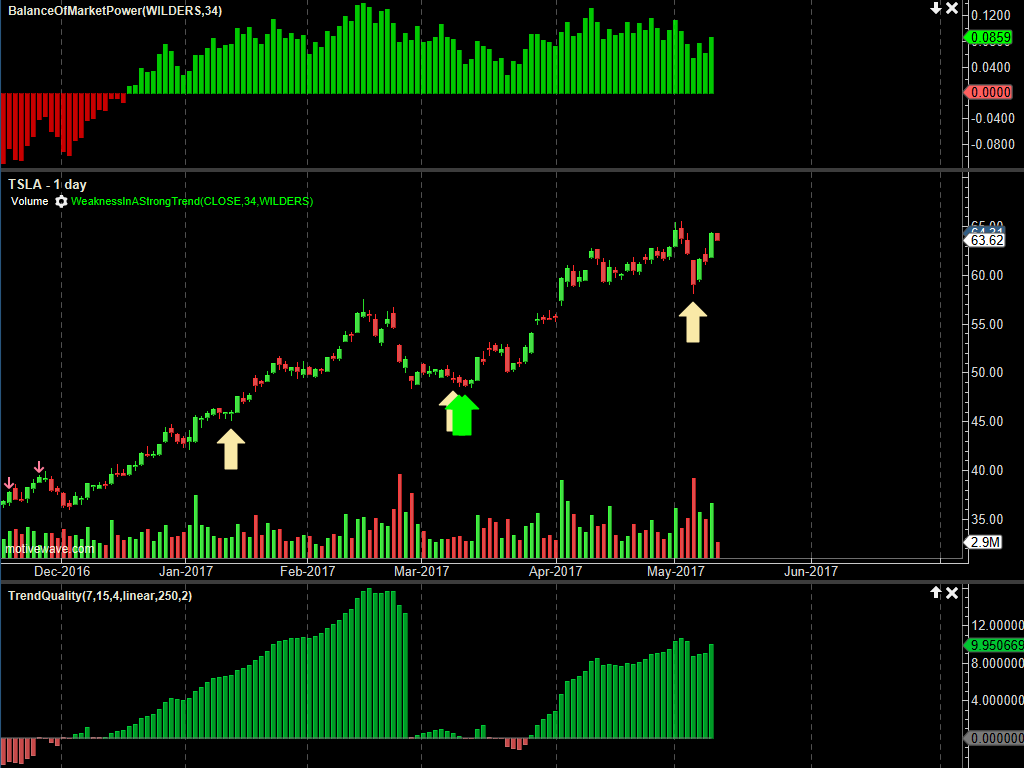Select the 63.62 last price tag
The width and height of the screenshot is (1024, 768).
(987, 240)
